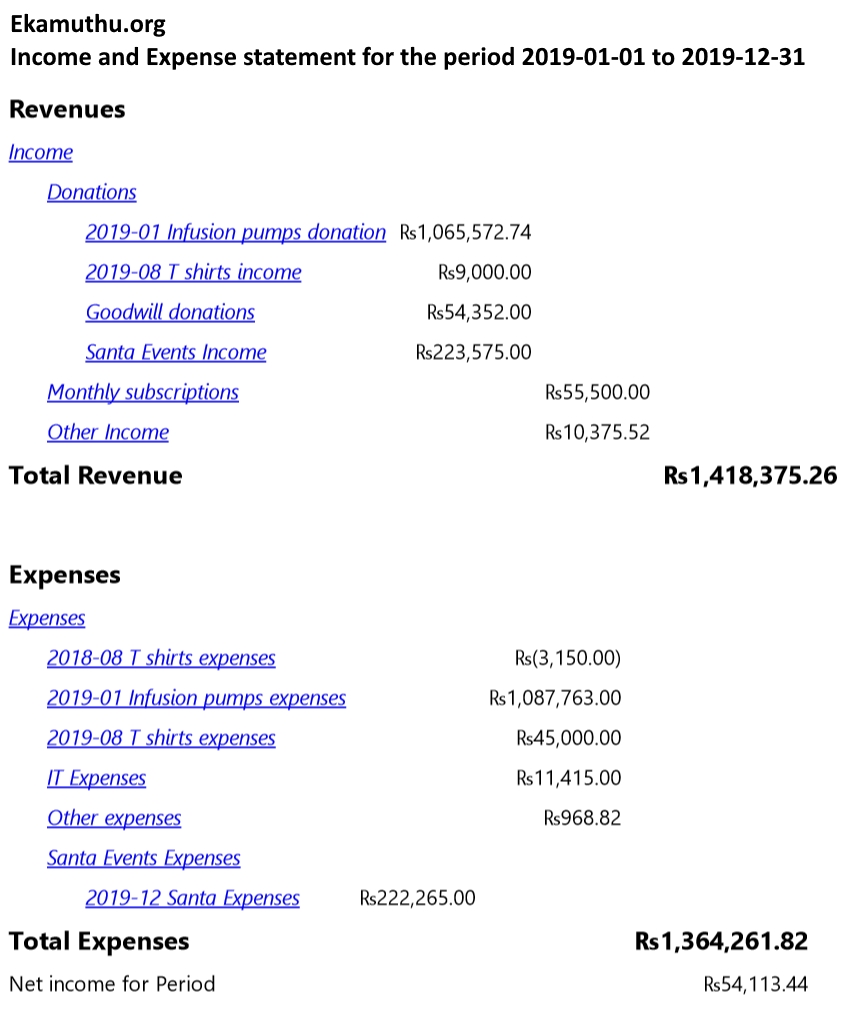Select the amount Rs11,415.00
Screen dimensions: 843x1019
[x=569, y=778]
